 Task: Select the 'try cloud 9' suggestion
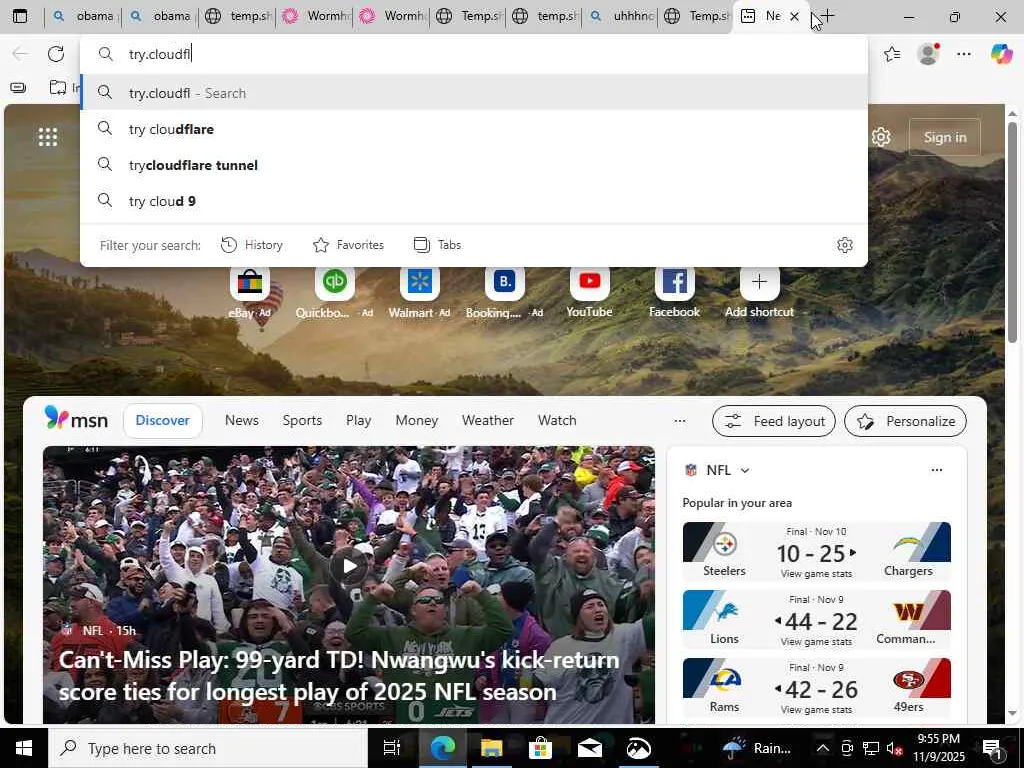click(x=473, y=201)
